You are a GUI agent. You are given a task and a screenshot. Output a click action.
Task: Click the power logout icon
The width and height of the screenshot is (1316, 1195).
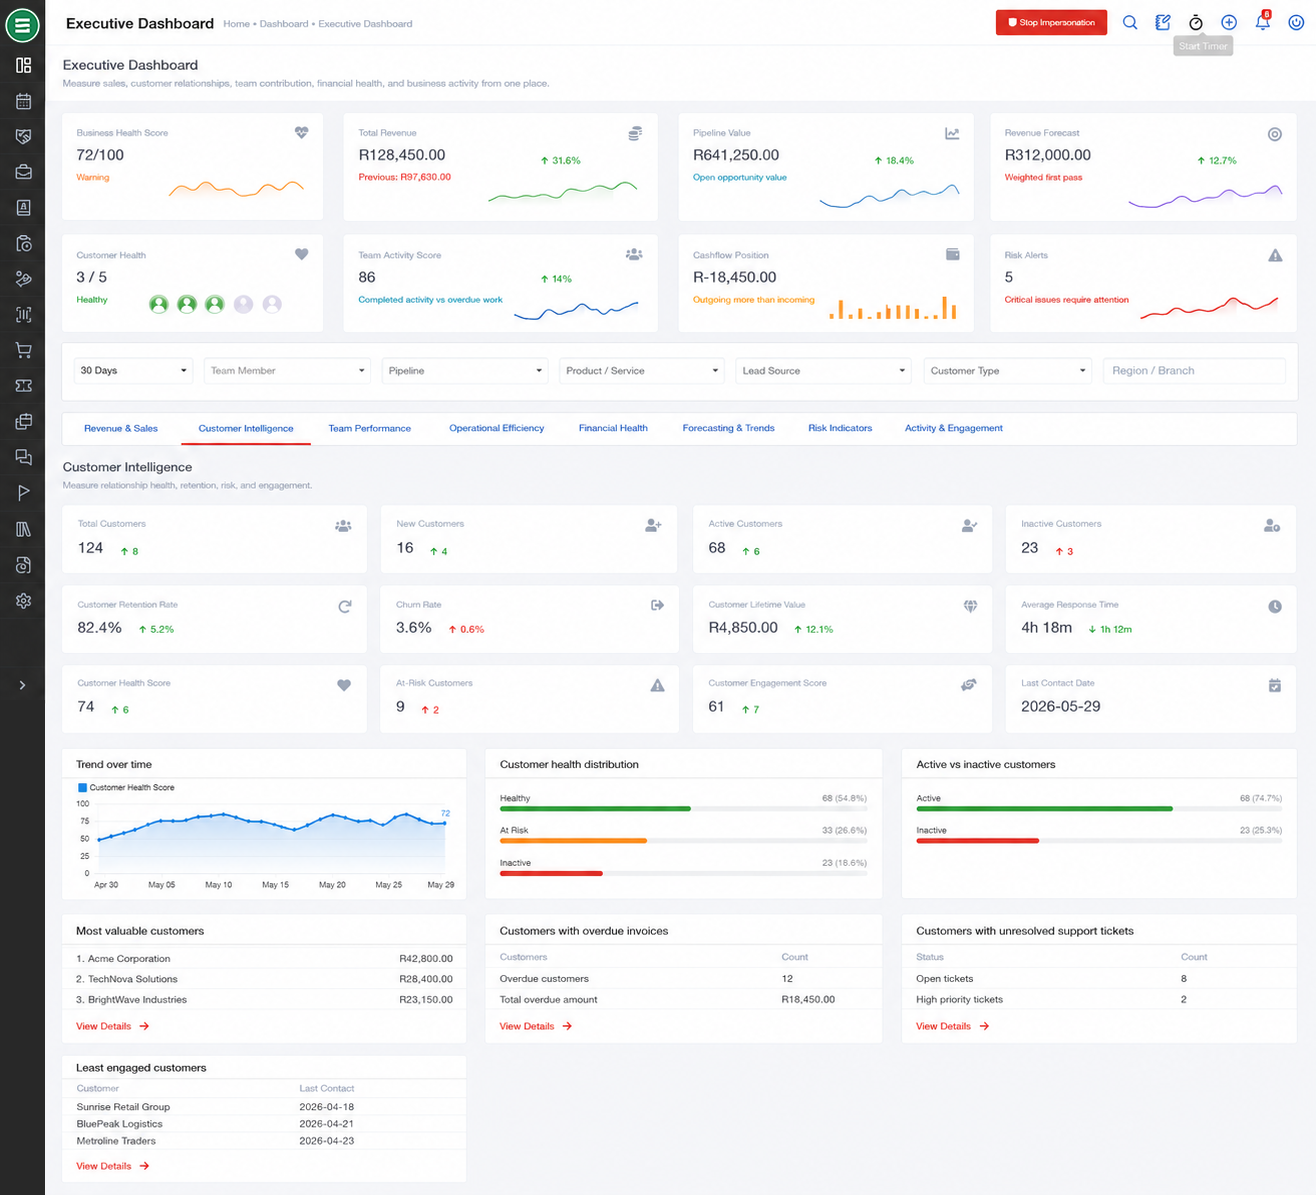(1296, 22)
